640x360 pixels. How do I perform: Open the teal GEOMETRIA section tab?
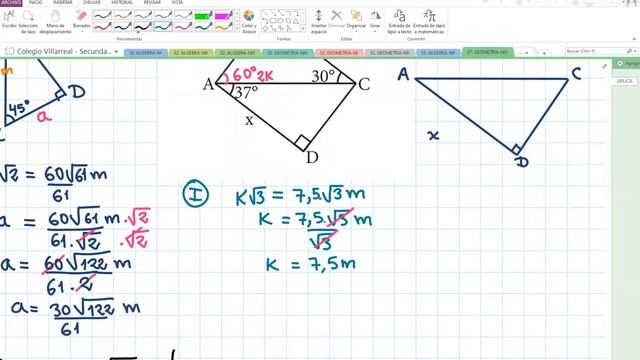tap(288, 53)
